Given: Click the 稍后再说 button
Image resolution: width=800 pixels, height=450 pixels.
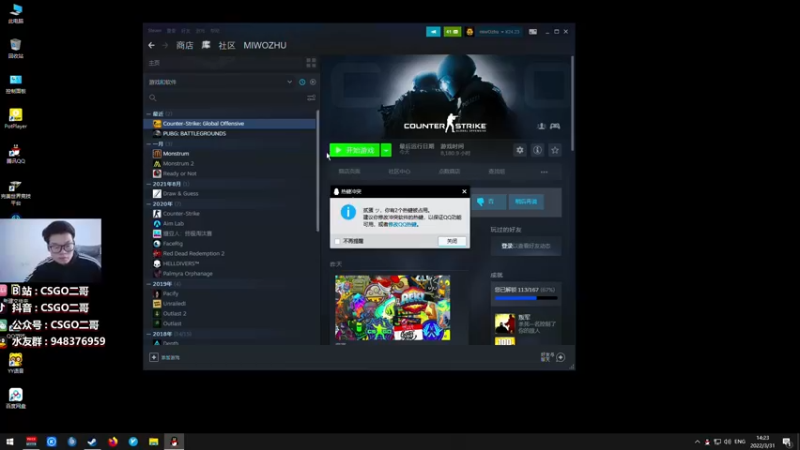Looking at the screenshot, I should [526, 202].
